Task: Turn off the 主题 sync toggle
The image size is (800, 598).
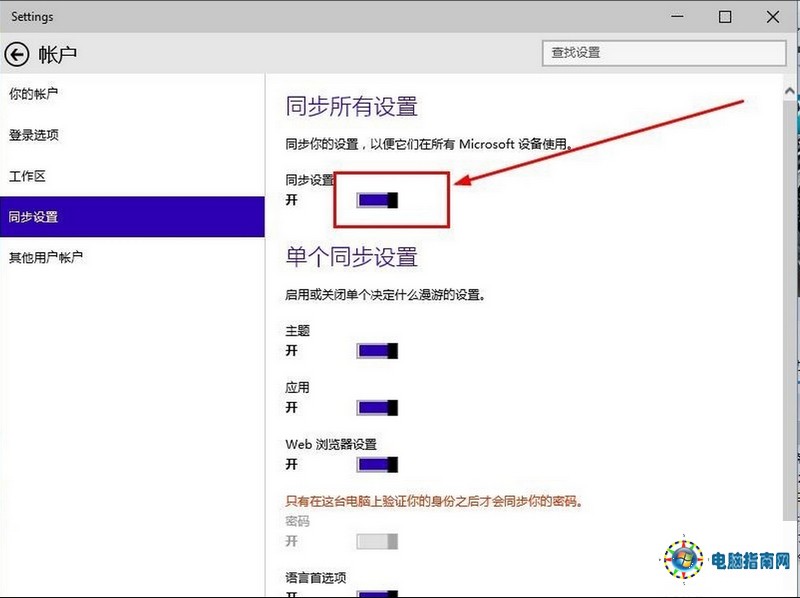Action: click(377, 351)
